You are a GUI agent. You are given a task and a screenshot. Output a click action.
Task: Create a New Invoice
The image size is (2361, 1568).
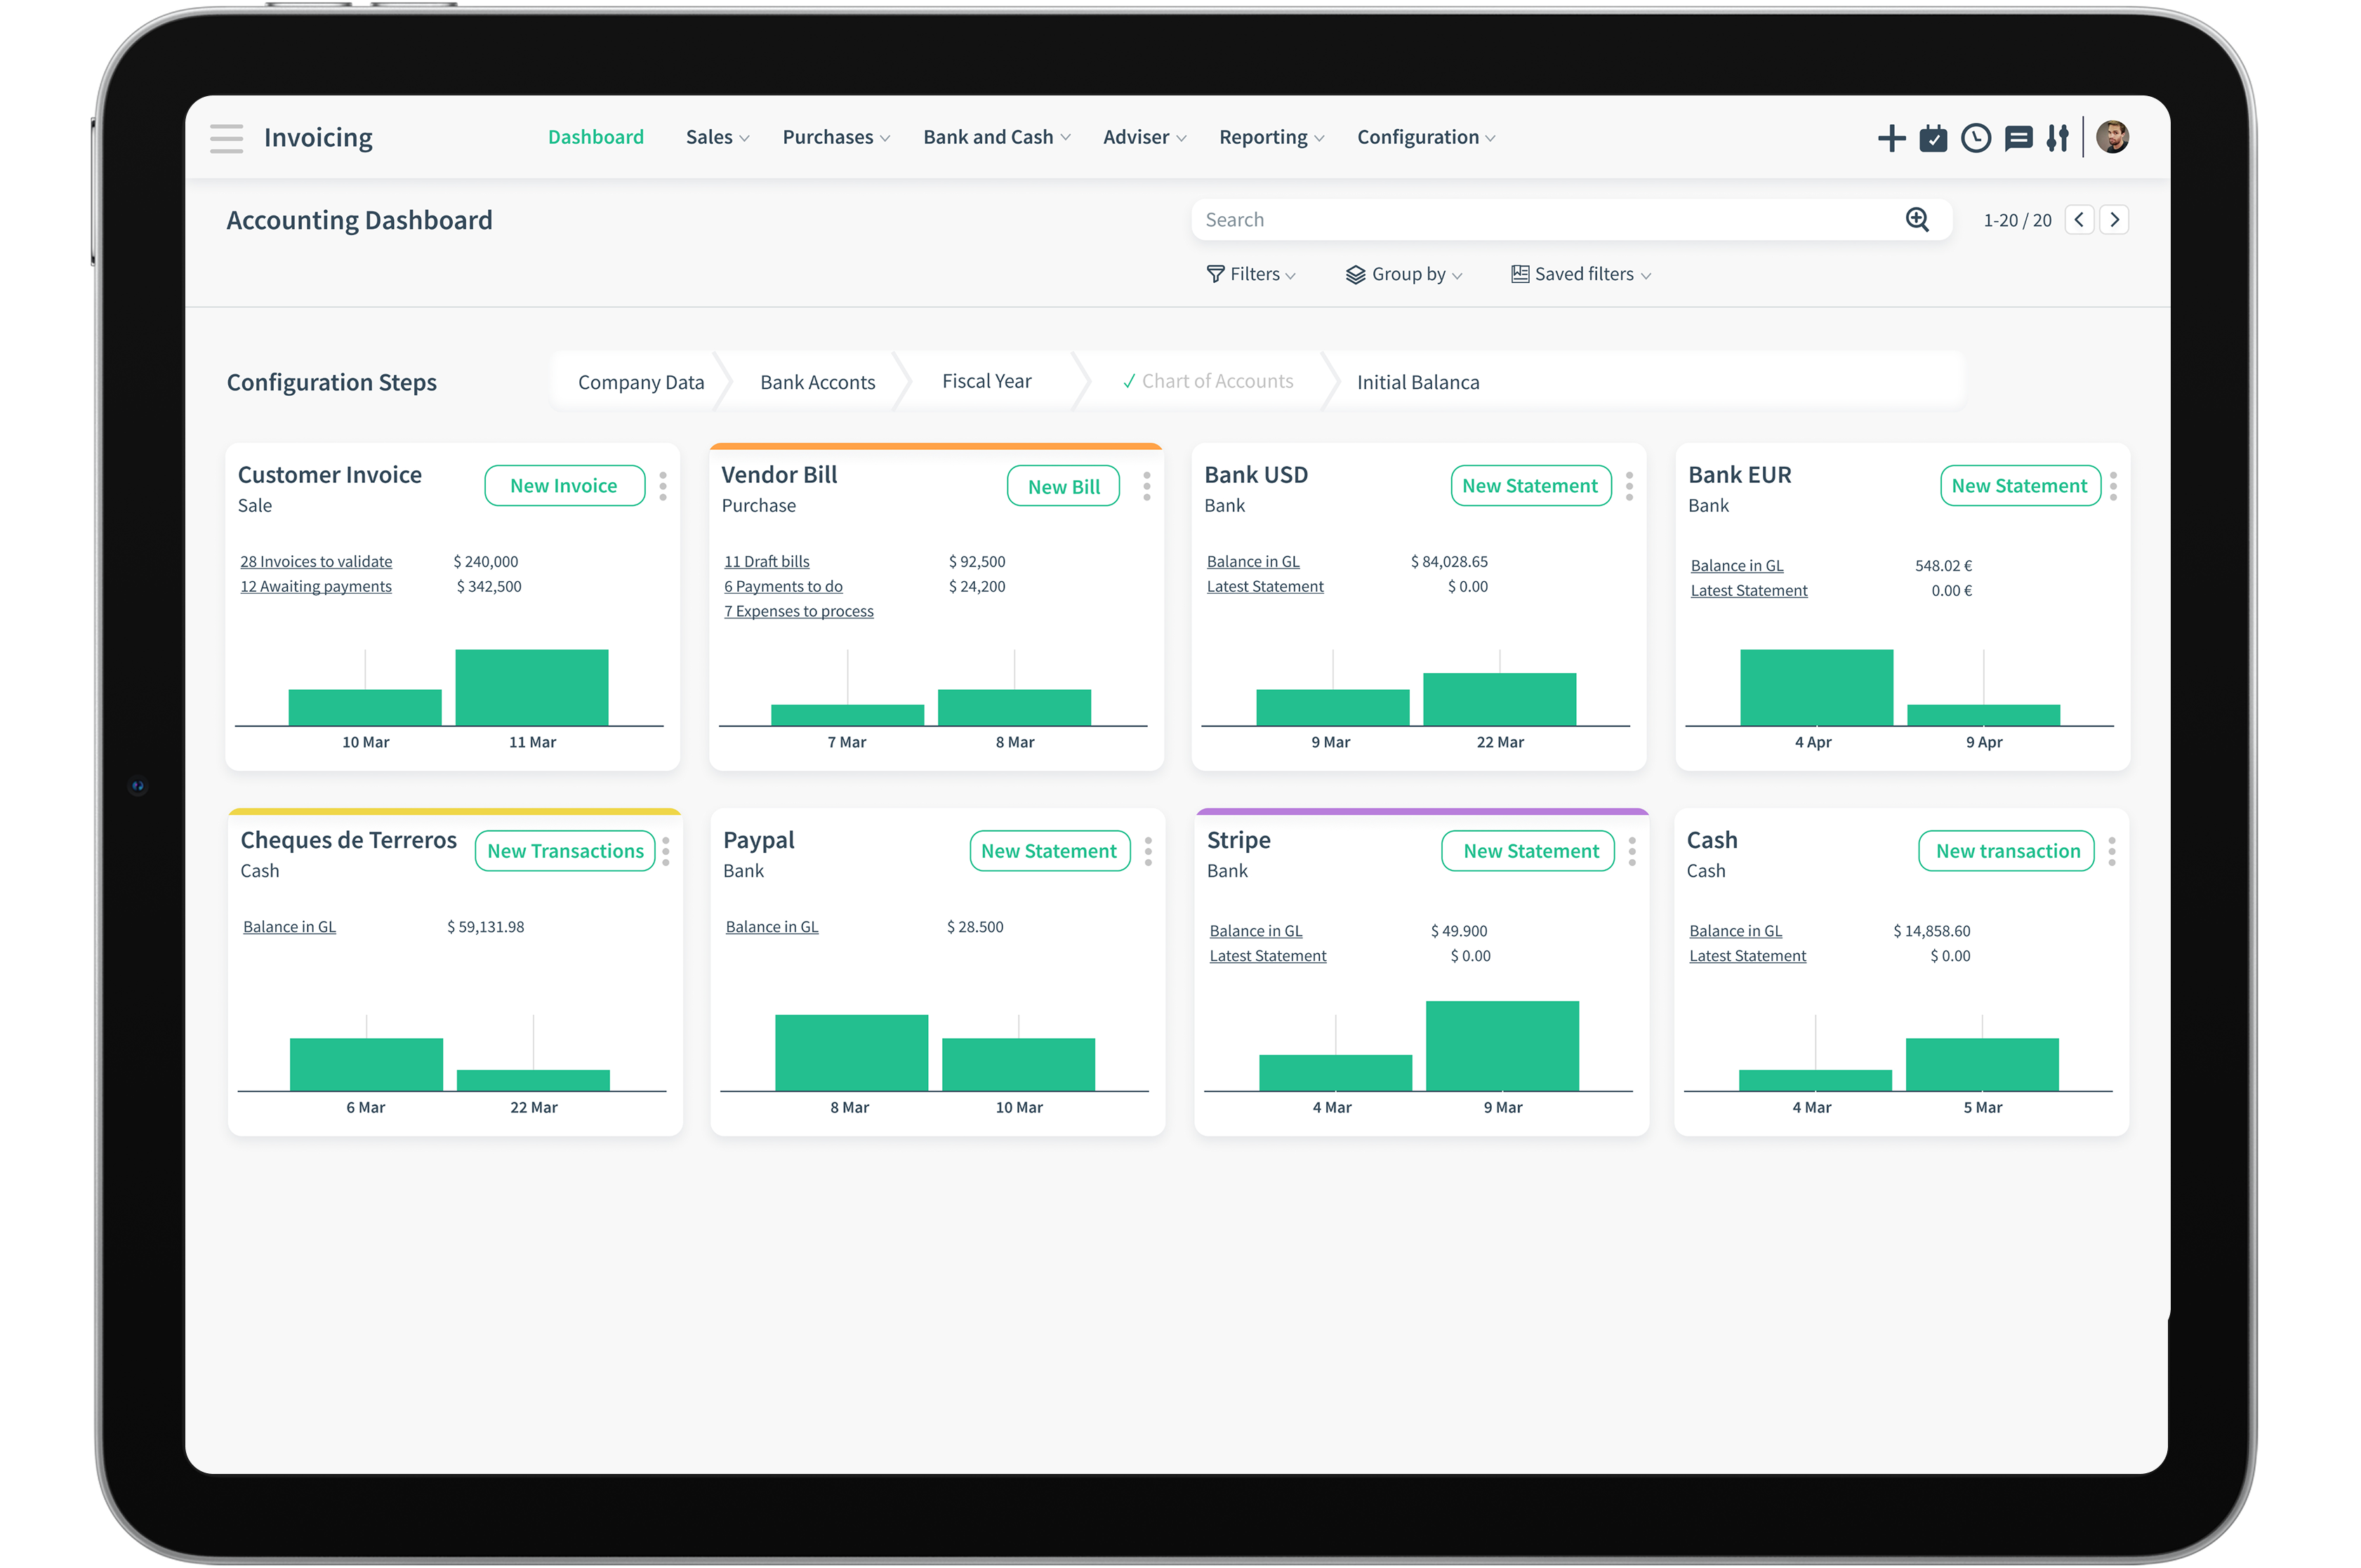[x=564, y=485]
